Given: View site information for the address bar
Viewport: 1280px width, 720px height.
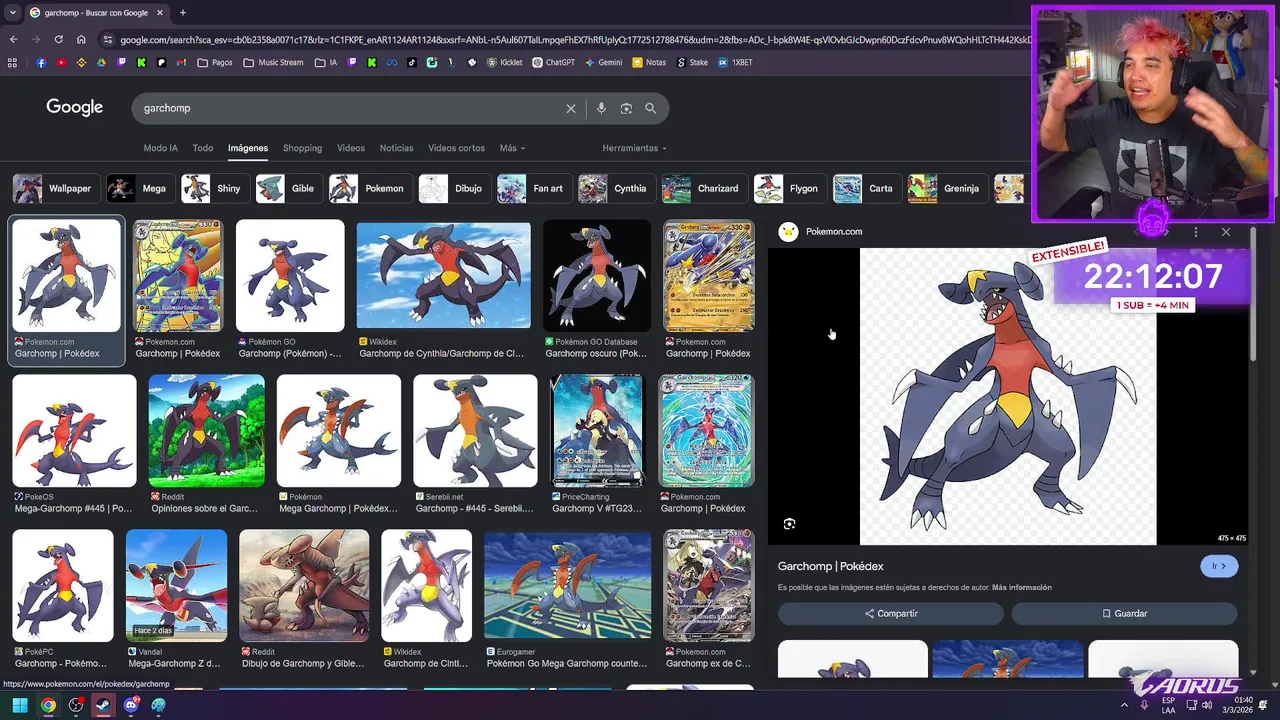Looking at the screenshot, I should point(107,40).
